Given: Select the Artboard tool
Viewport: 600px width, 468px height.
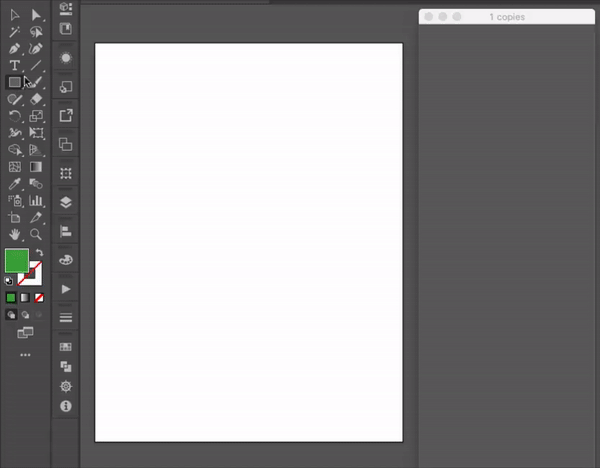Looking at the screenshot, I should pos(15,217).
